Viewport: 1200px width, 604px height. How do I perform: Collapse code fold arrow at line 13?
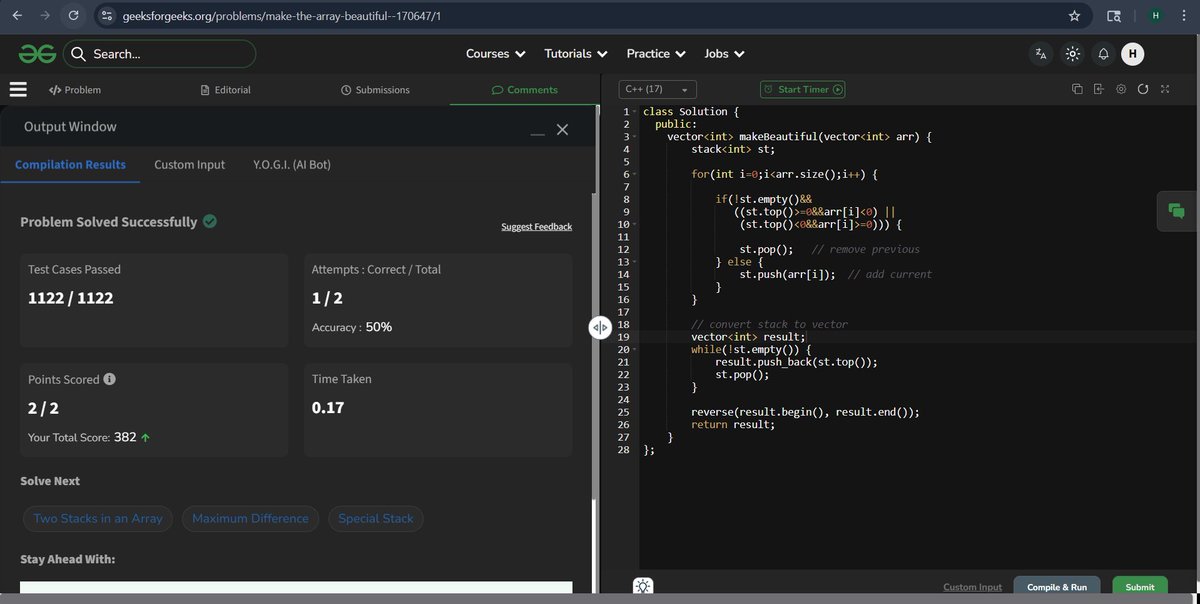click(x=634, y=262)
